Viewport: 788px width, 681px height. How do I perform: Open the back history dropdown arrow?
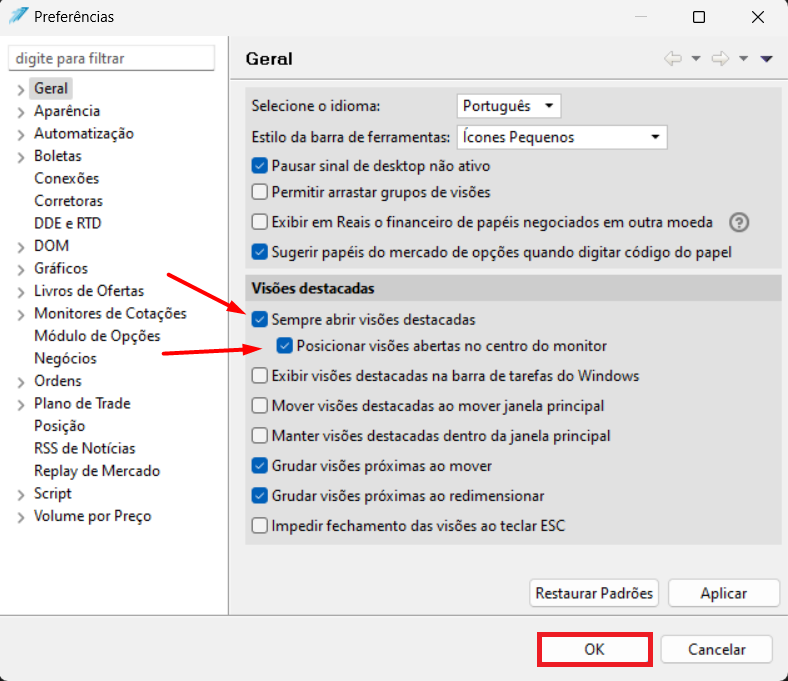(x=696, y=59)
